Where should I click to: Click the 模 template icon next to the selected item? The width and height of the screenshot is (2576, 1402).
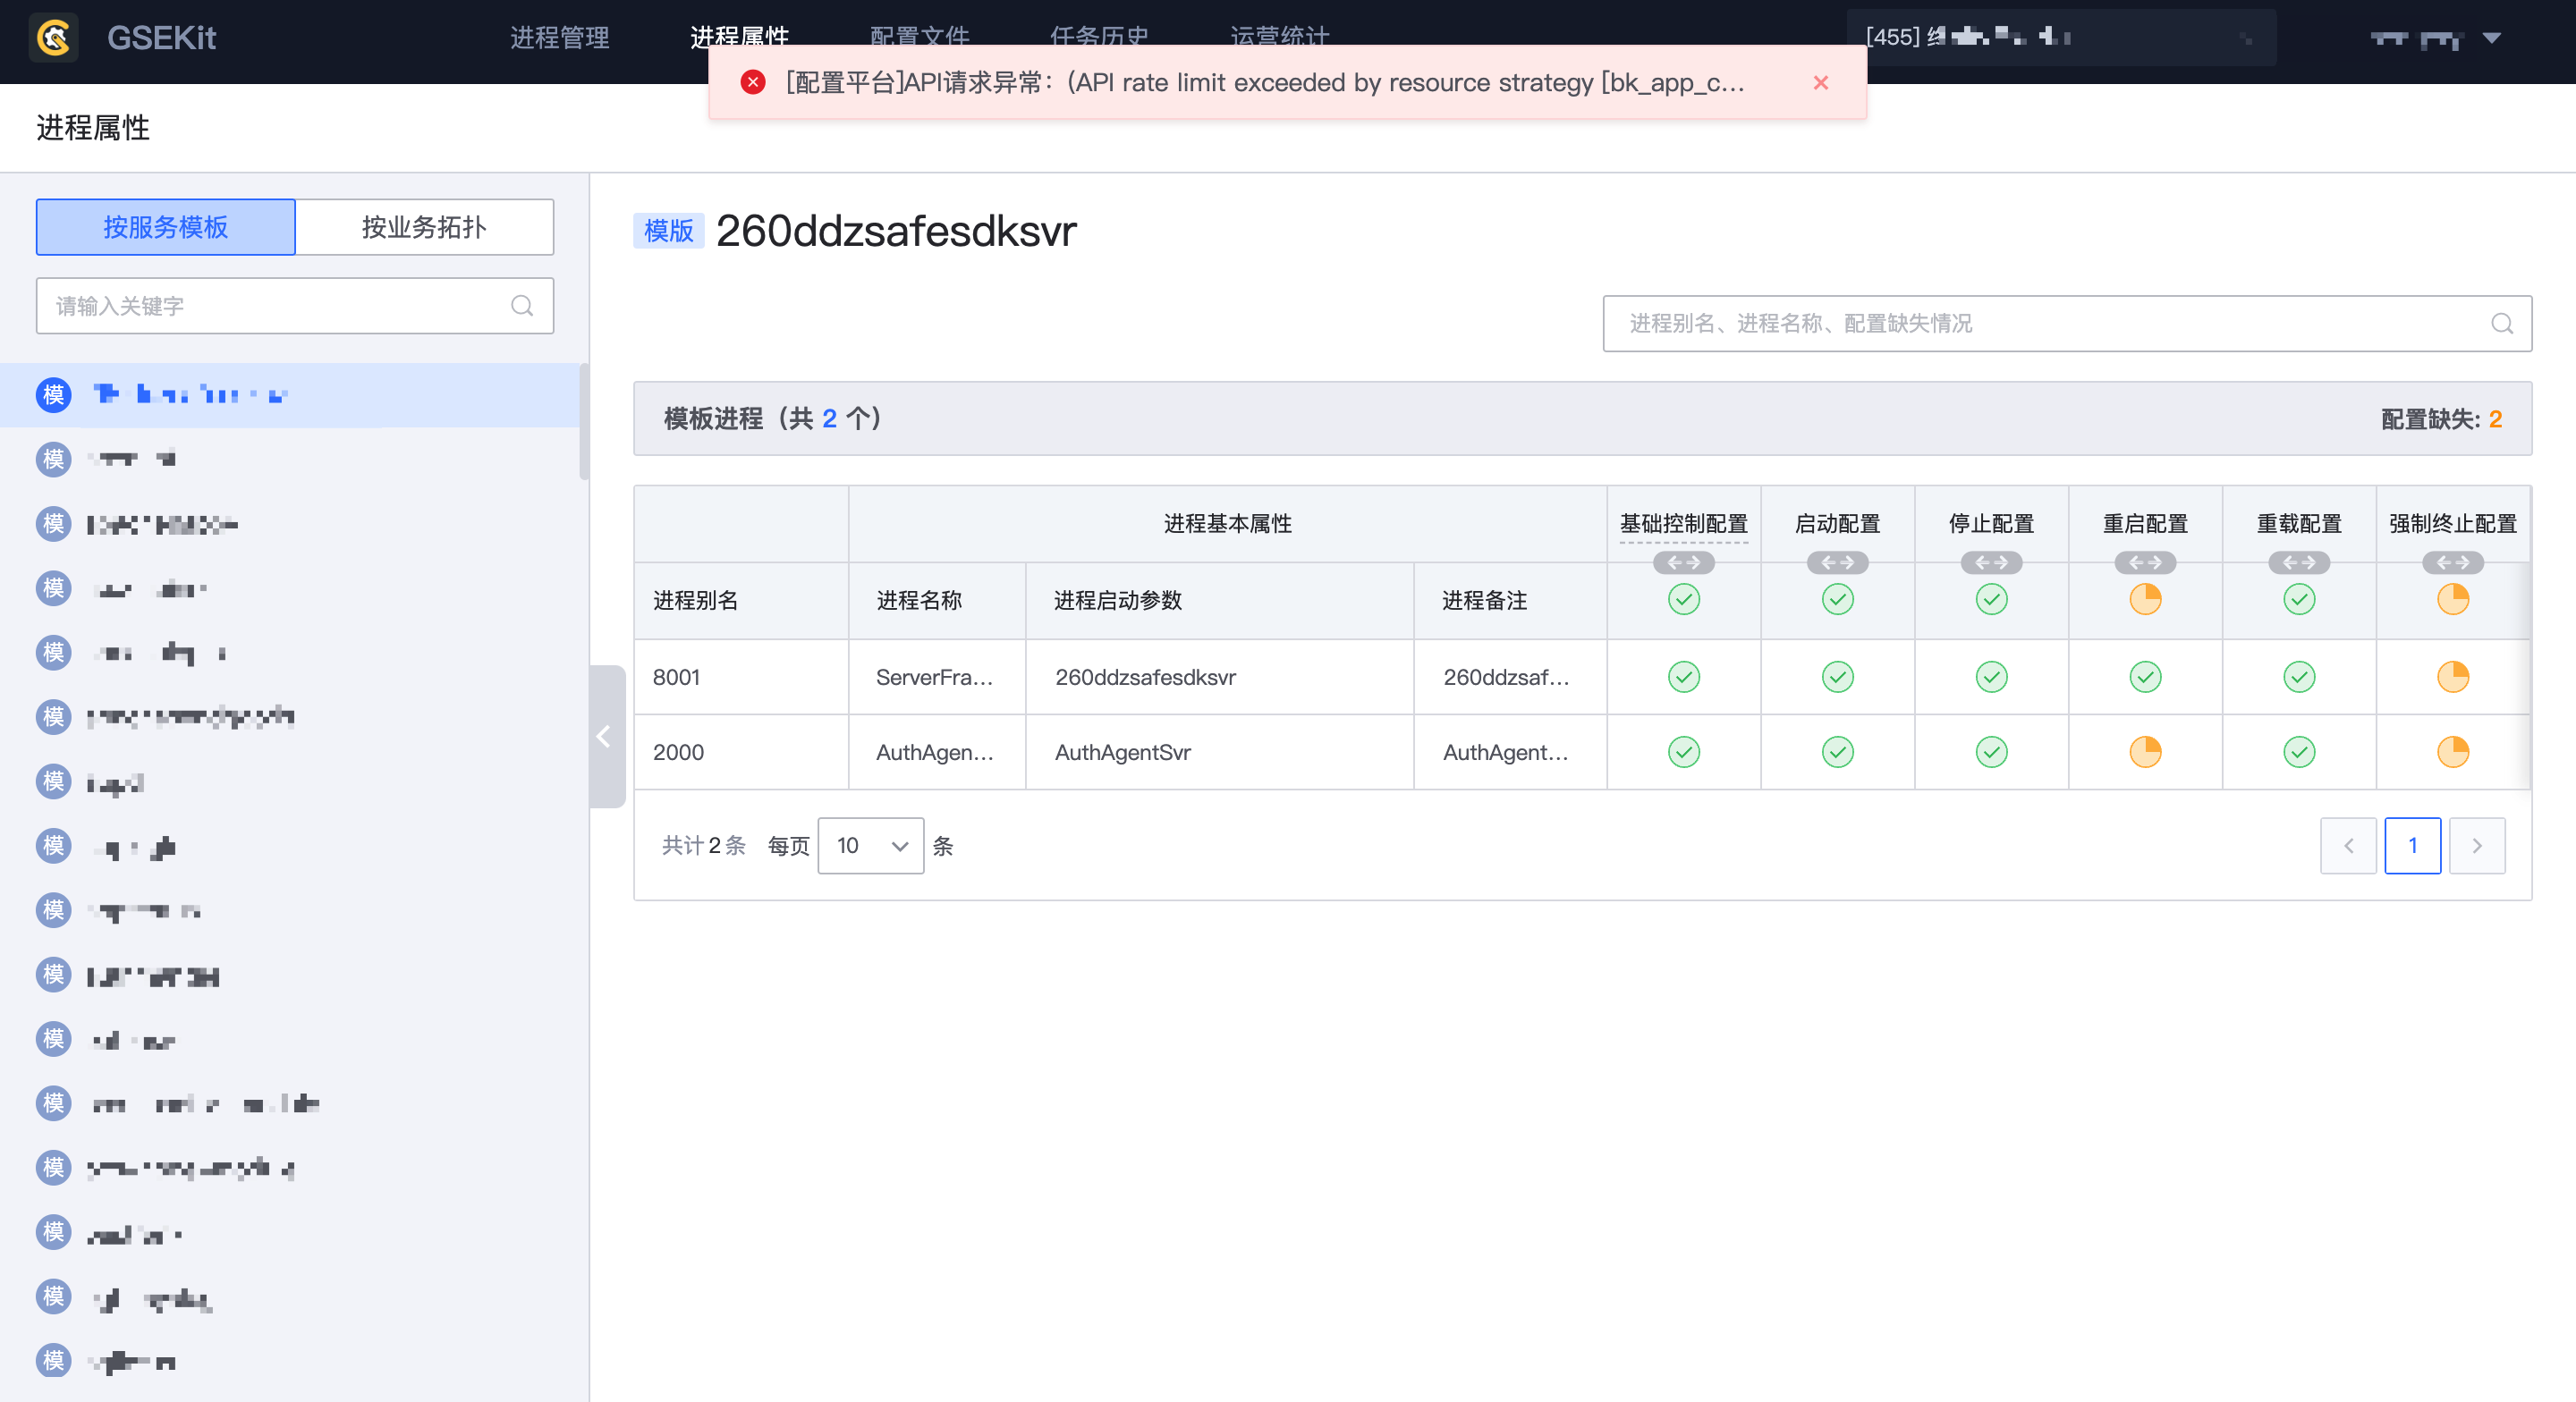click(x=53, y=394)
